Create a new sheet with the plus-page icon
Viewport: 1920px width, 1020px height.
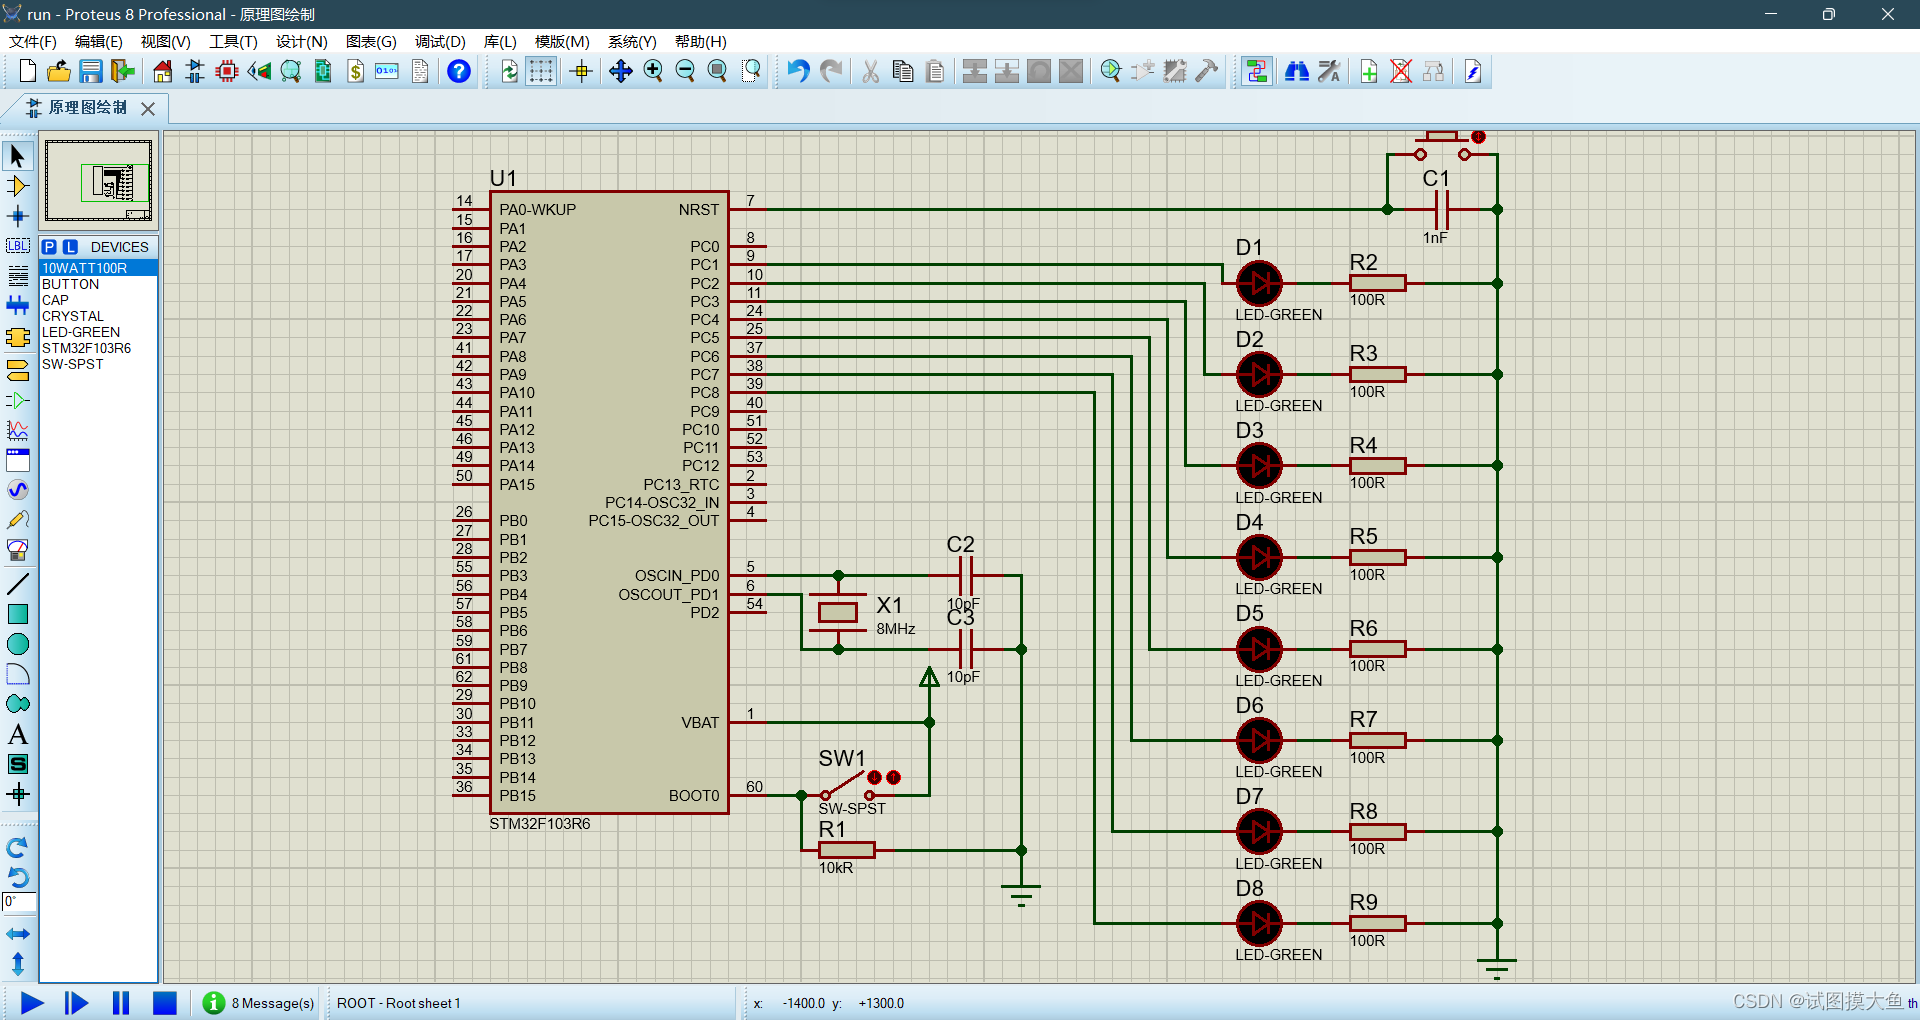[x=1368, y=71]
